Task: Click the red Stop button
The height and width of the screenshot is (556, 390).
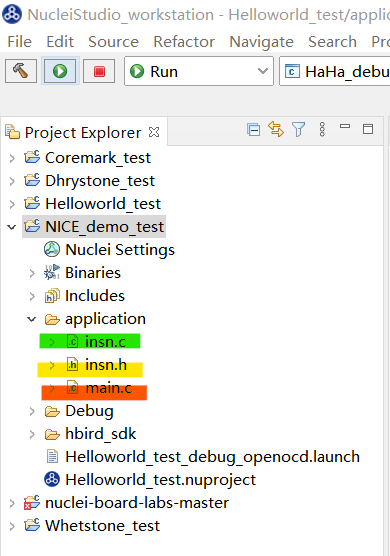Action: tap(99, 71)
